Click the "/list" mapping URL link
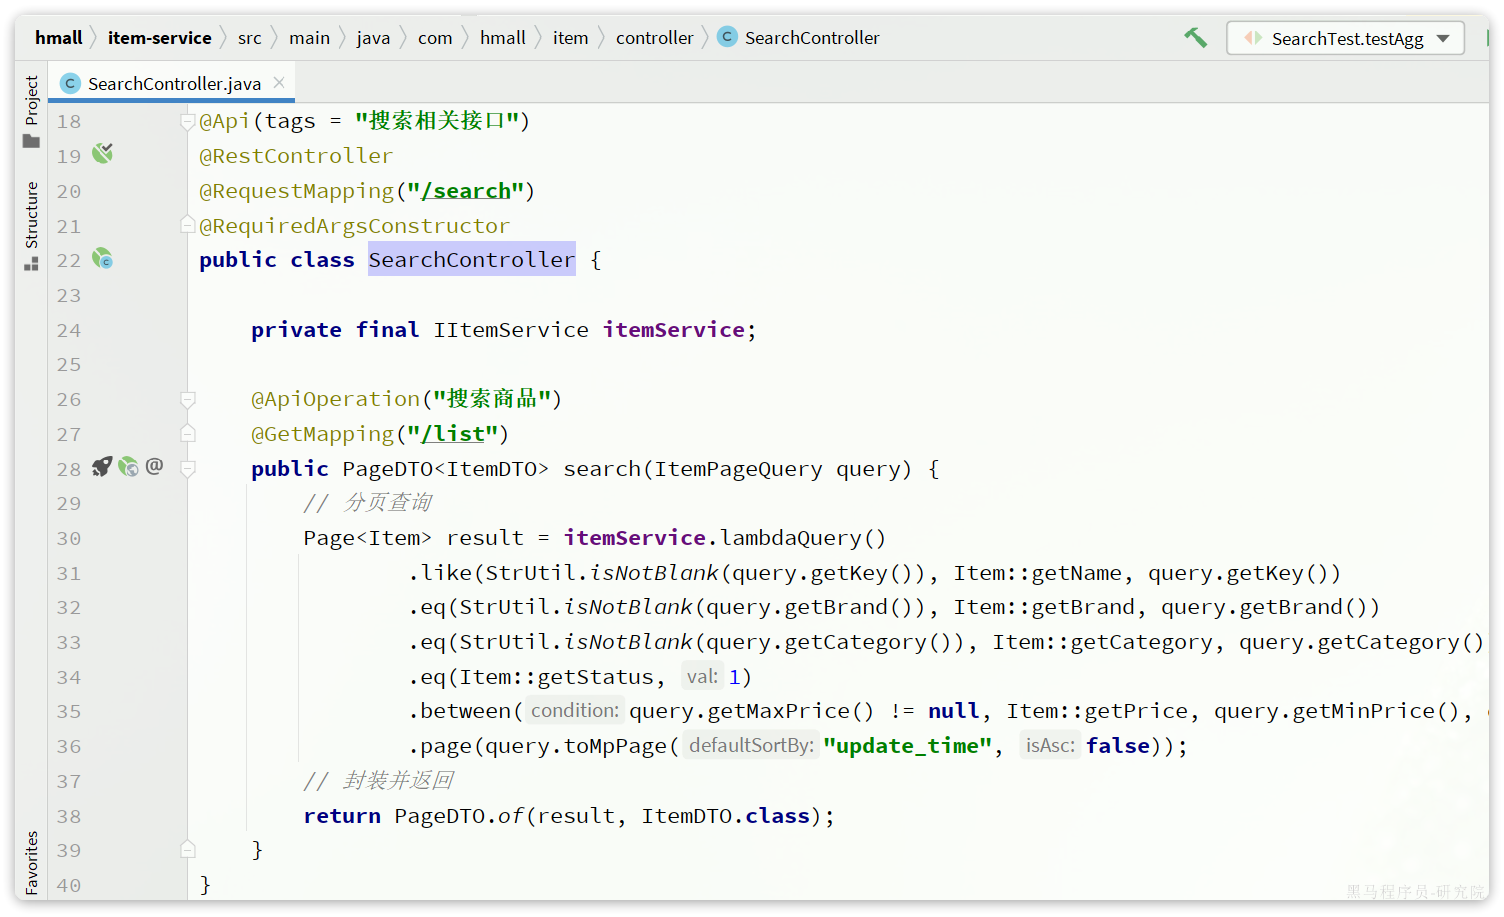This screenshot has width=1504, height=917. pyautogui.click(x=453, y=434)
